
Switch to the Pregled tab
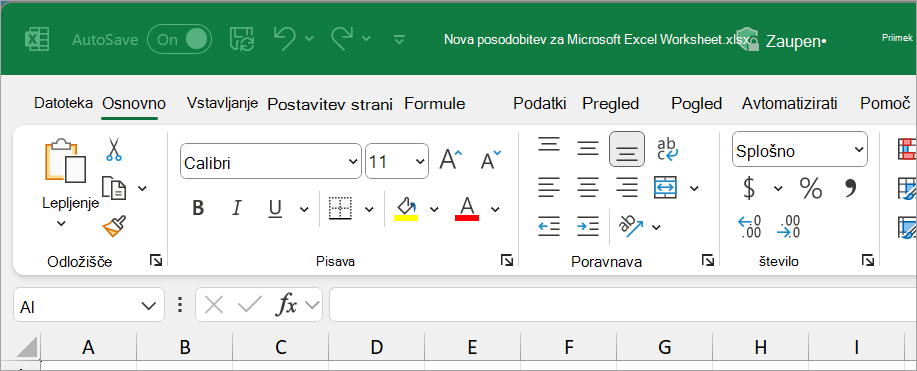tap(611, 104)
